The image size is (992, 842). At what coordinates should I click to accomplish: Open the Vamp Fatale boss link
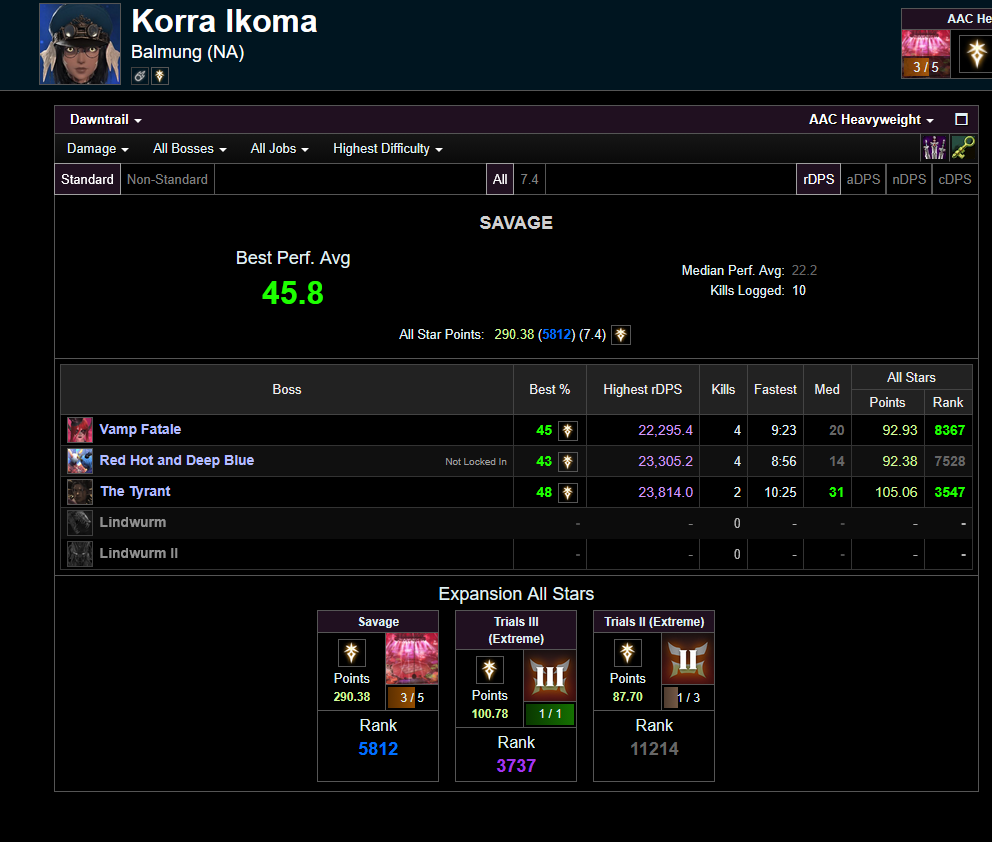pos(140,430)
